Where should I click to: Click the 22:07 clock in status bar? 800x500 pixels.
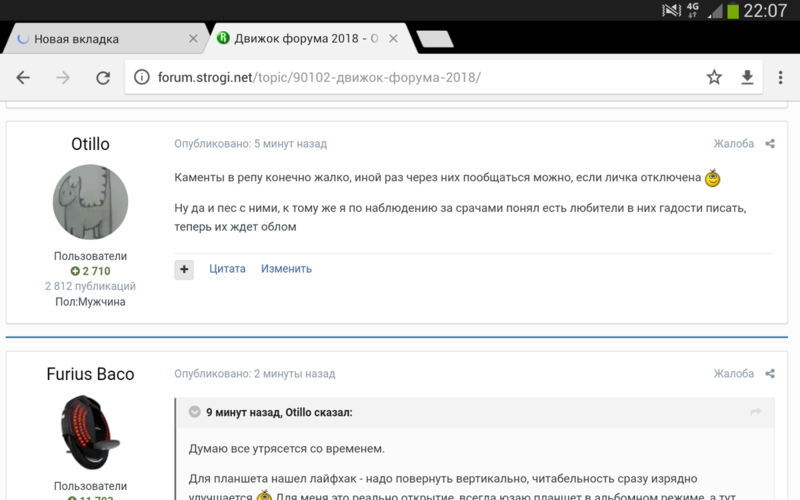click(765, 10)
